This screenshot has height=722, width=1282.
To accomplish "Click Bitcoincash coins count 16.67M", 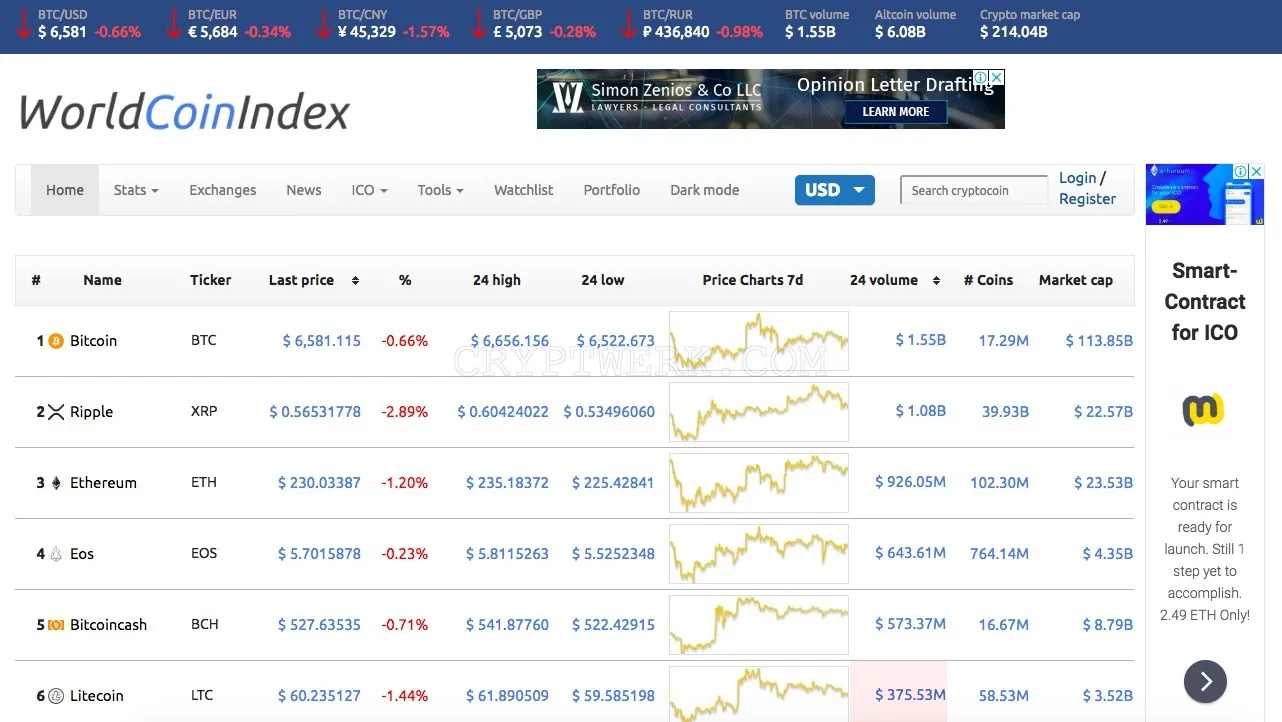I will 1004,625.
